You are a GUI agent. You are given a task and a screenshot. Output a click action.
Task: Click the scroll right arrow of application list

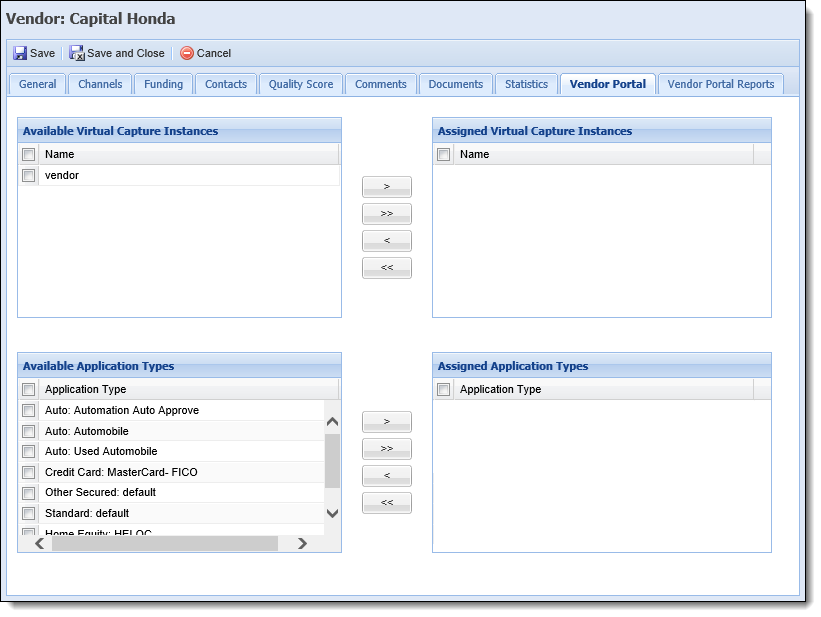[302, 544]
